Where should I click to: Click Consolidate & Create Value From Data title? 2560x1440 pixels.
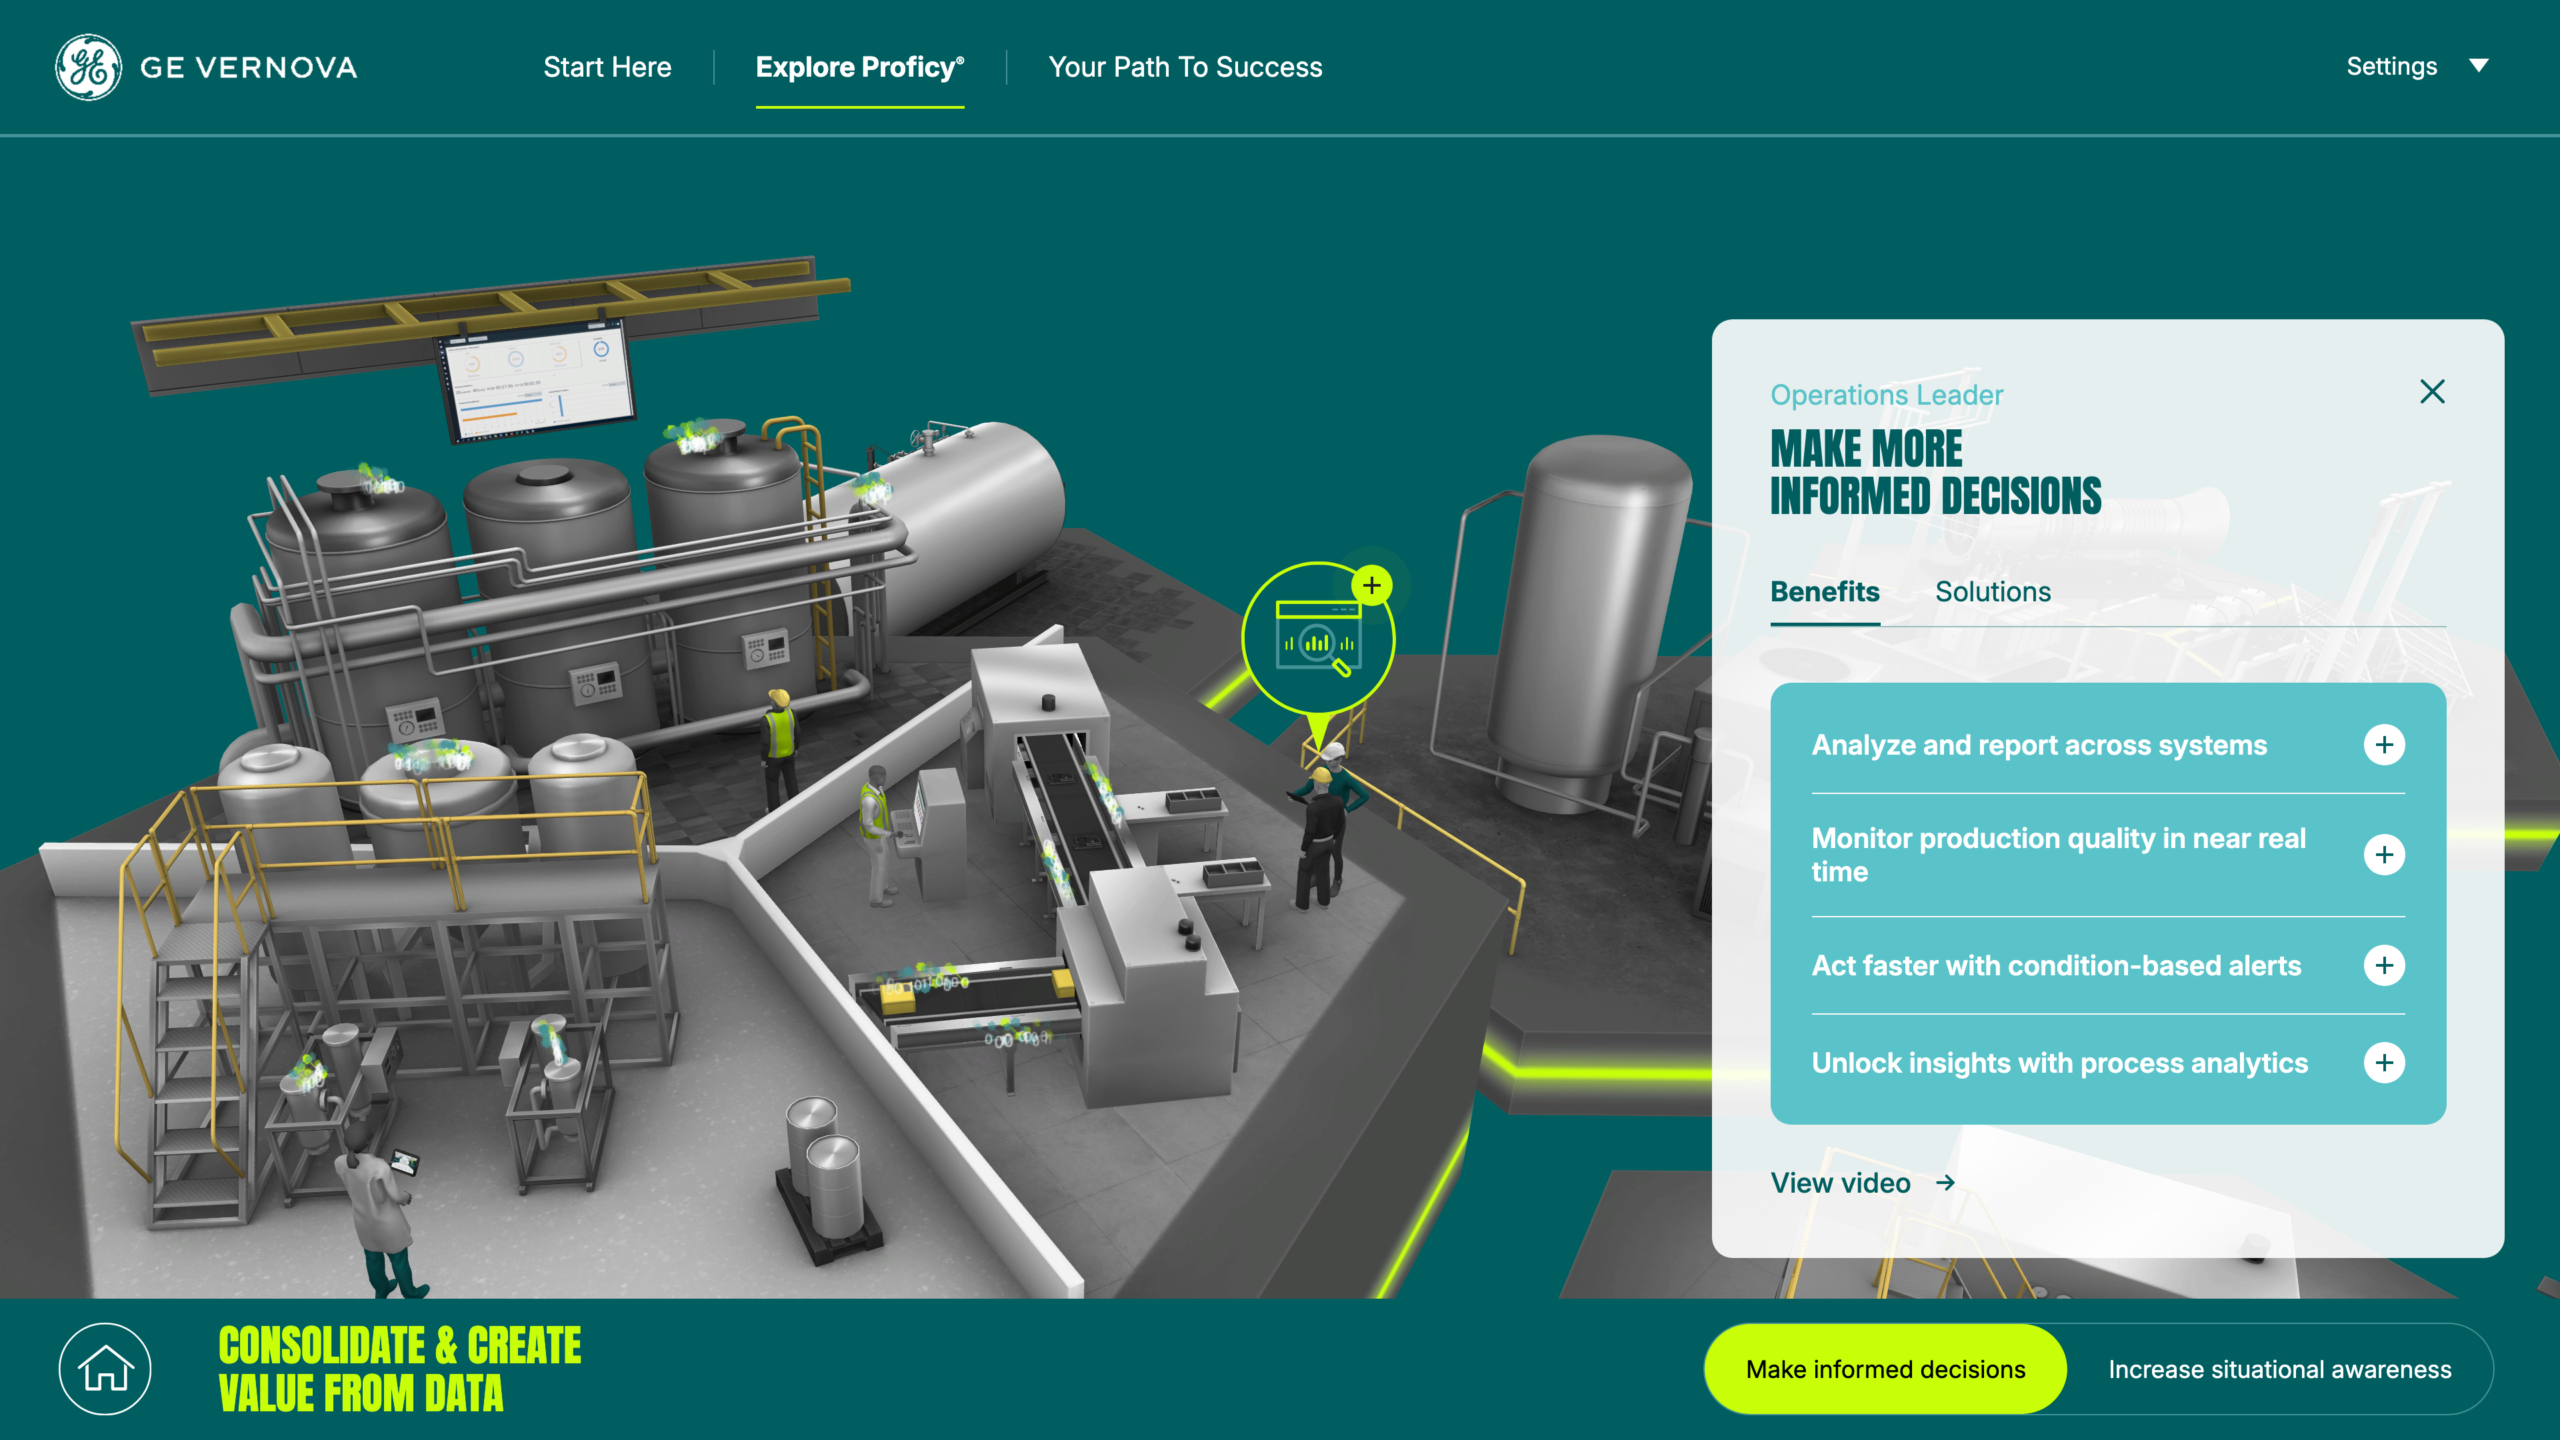click(399, 1370)
